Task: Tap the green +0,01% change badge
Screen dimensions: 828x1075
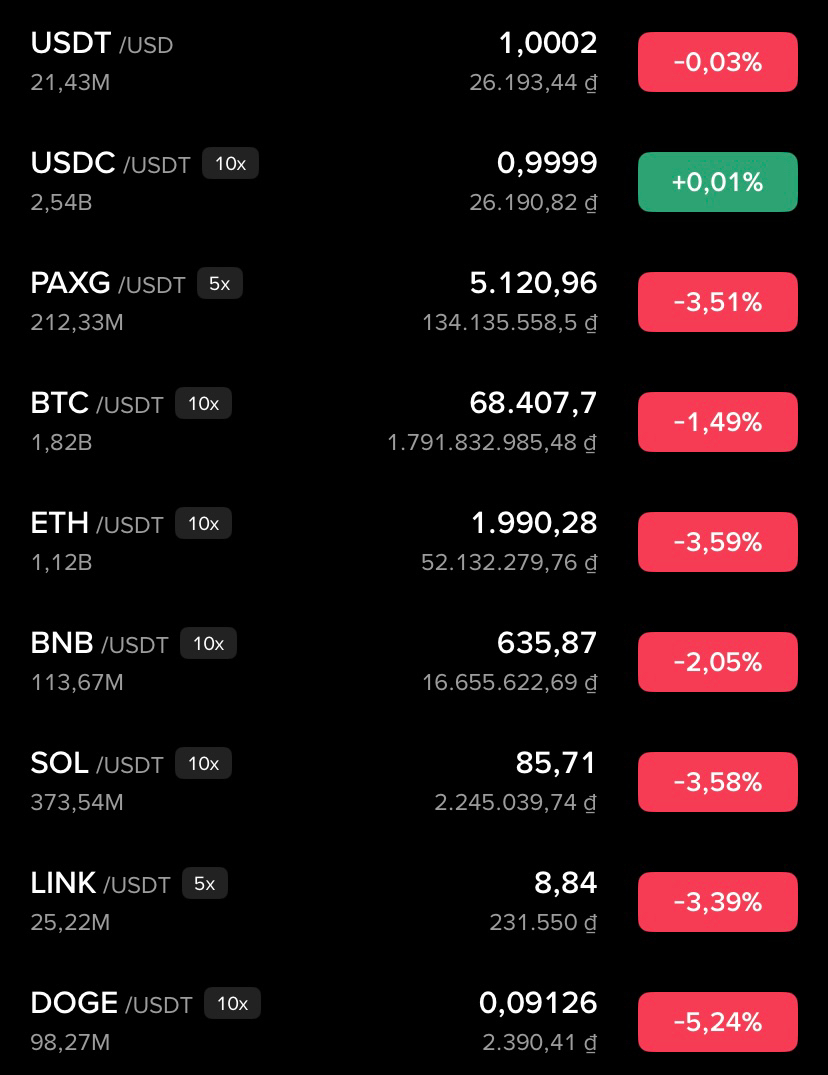Action: (x=718, y=182)
